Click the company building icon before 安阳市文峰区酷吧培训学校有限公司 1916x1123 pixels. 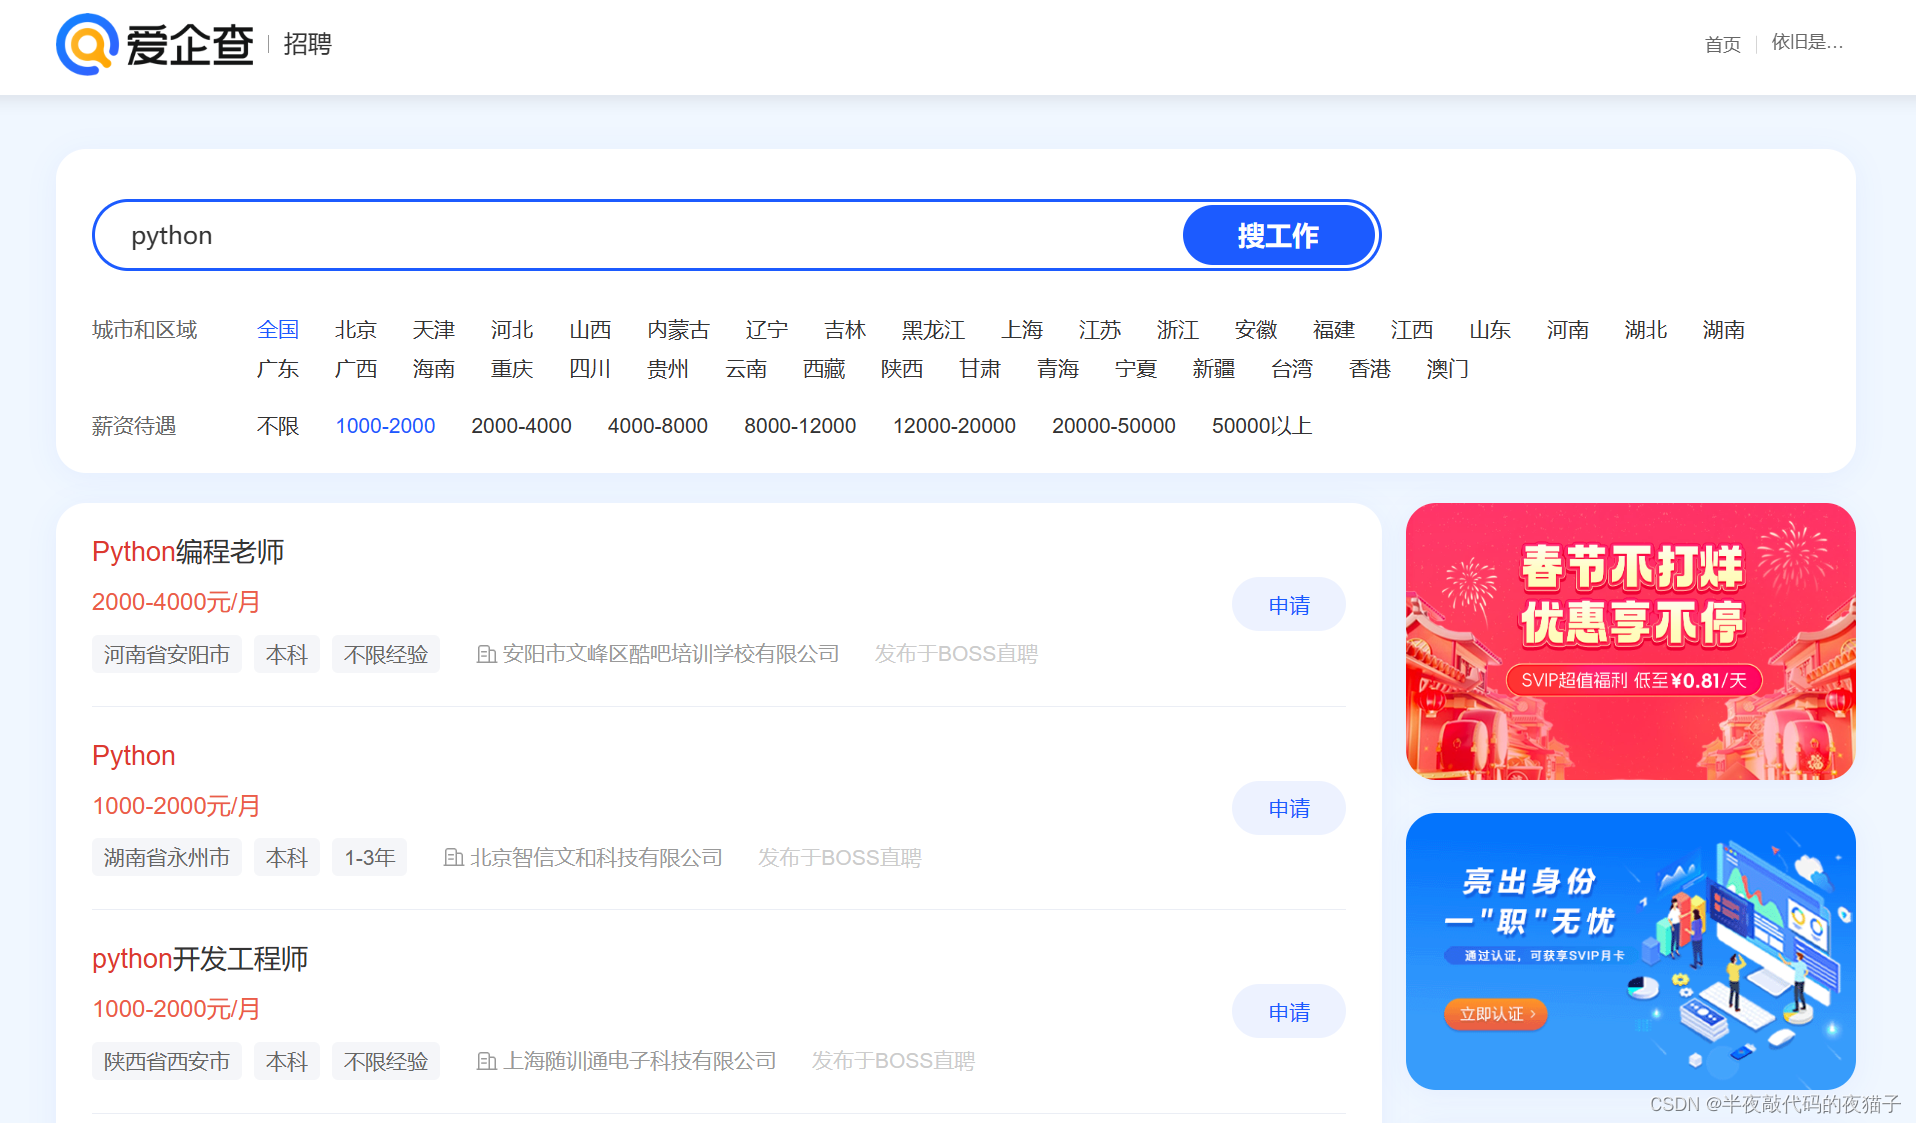point(486,654)
